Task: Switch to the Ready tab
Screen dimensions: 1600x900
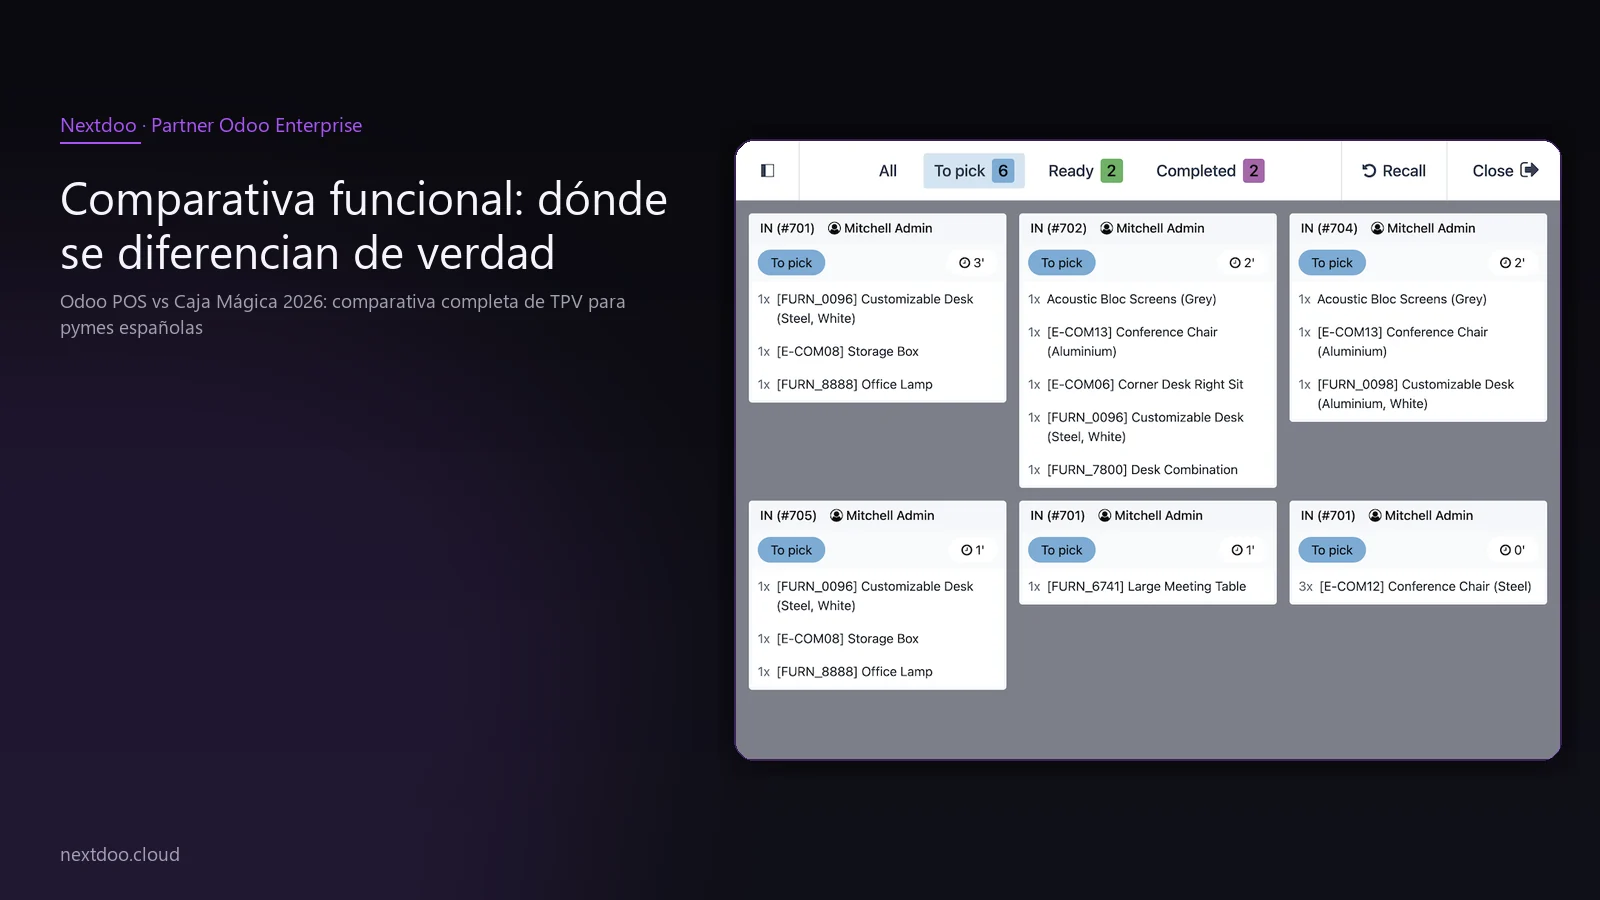Action: coord(1085,171)
